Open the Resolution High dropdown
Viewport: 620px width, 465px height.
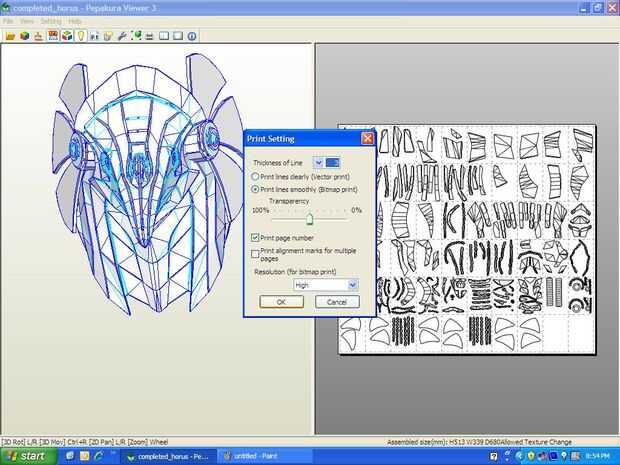(326, 285)
